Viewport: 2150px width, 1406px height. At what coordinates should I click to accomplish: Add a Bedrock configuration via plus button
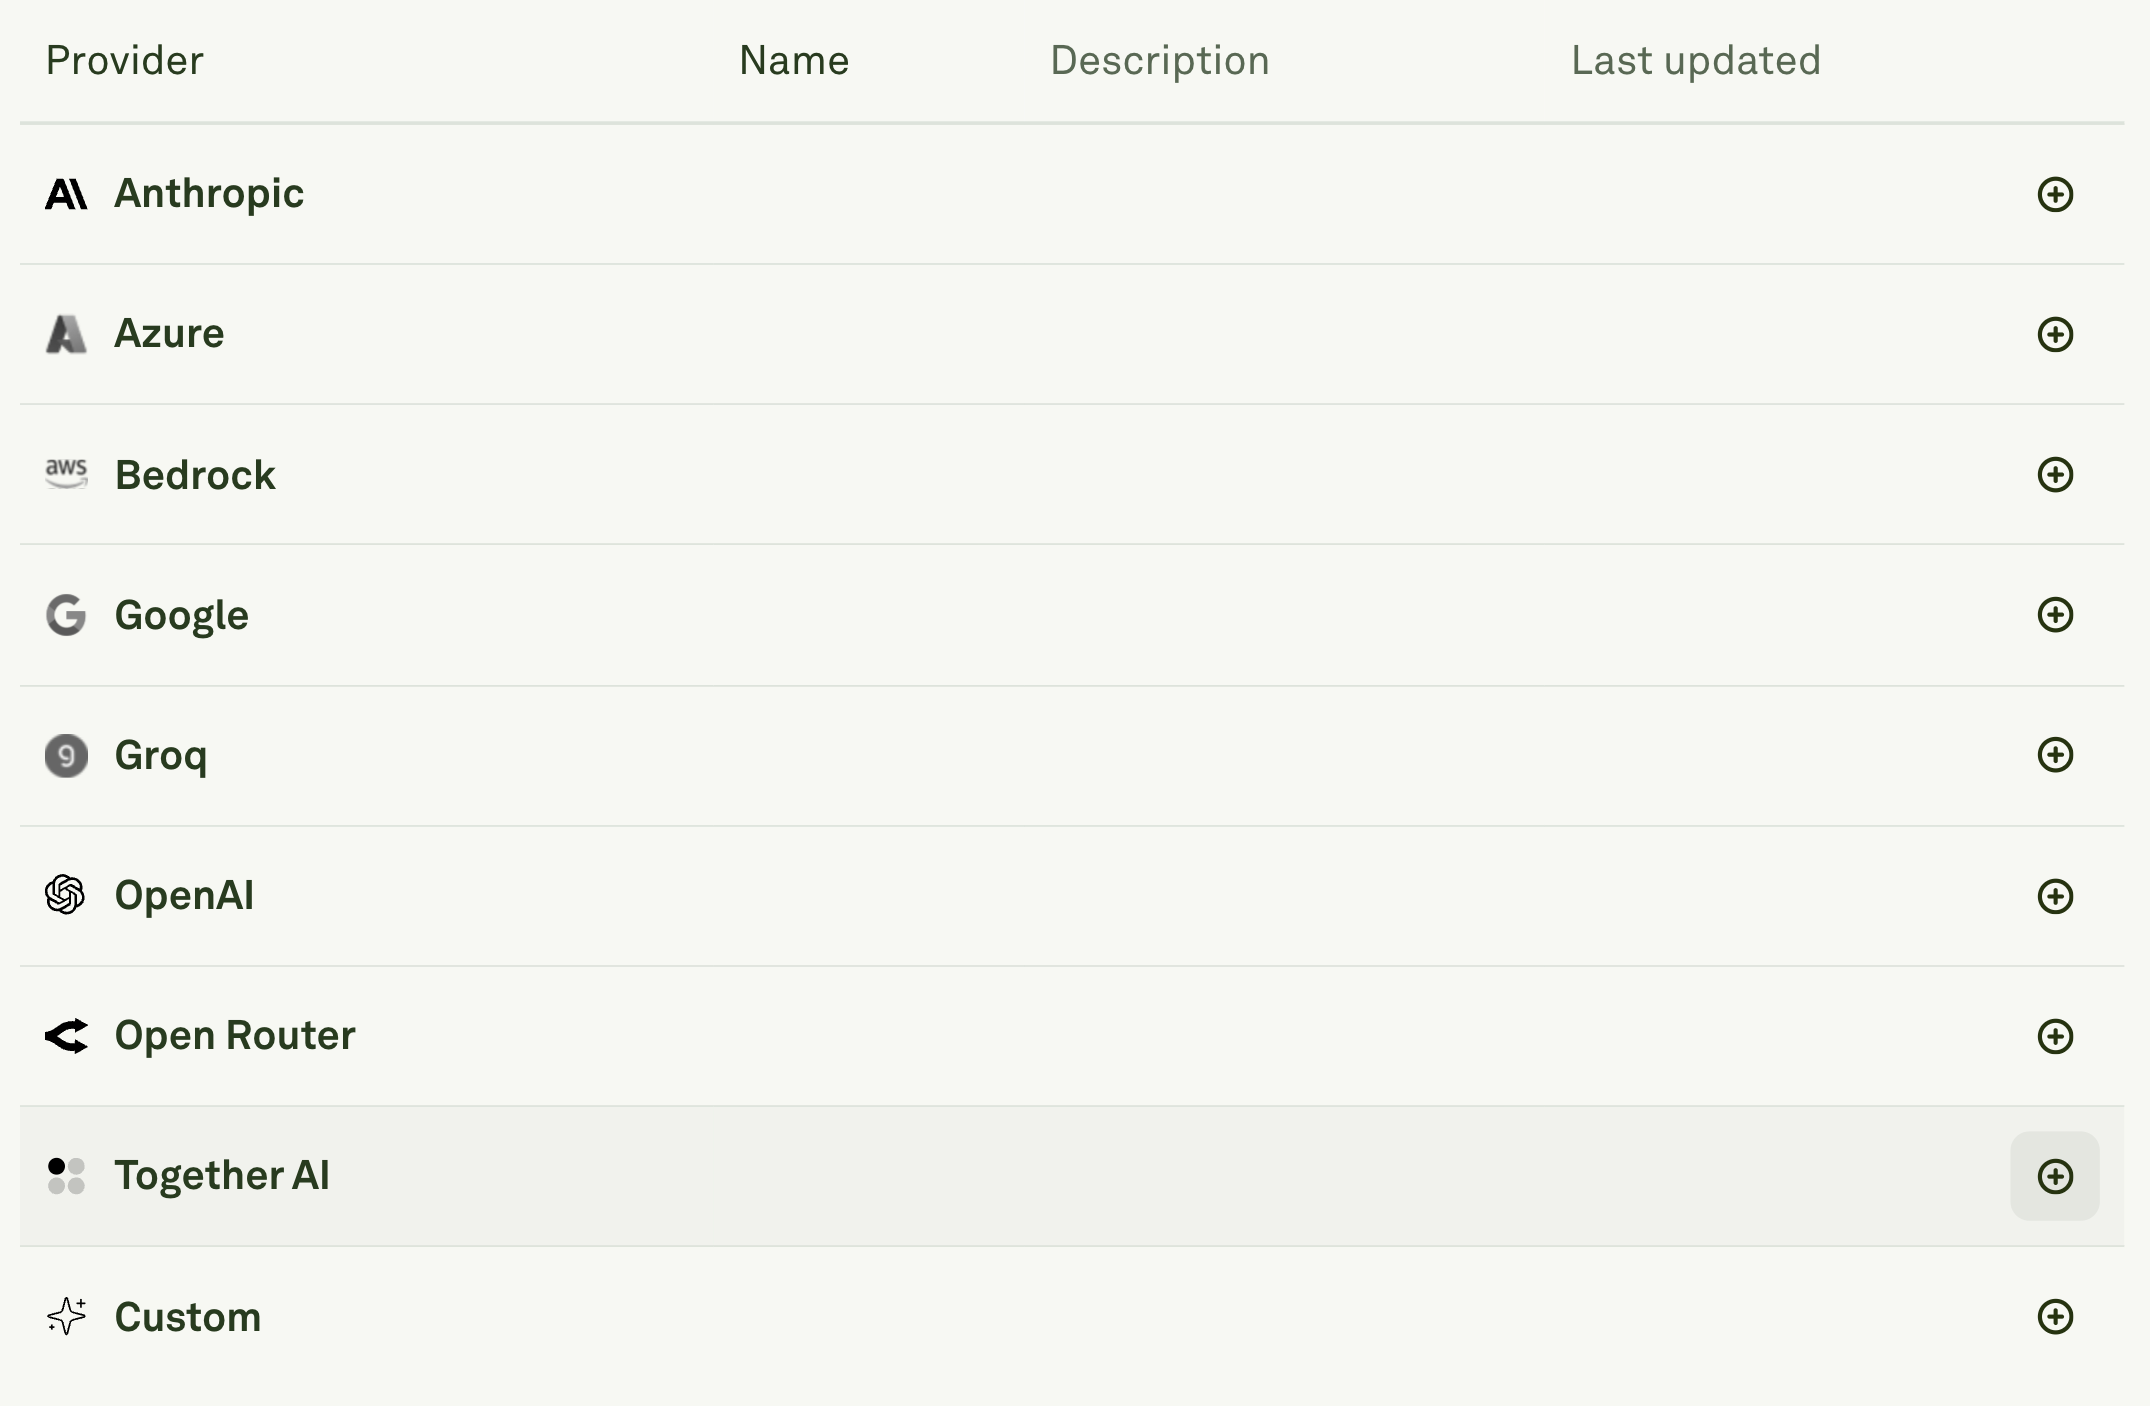click(x=2056, y=475)
